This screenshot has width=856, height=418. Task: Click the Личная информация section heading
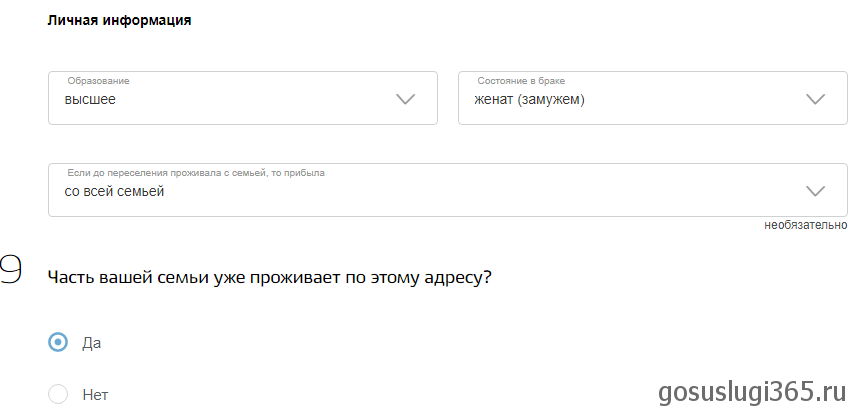(119, 21)
